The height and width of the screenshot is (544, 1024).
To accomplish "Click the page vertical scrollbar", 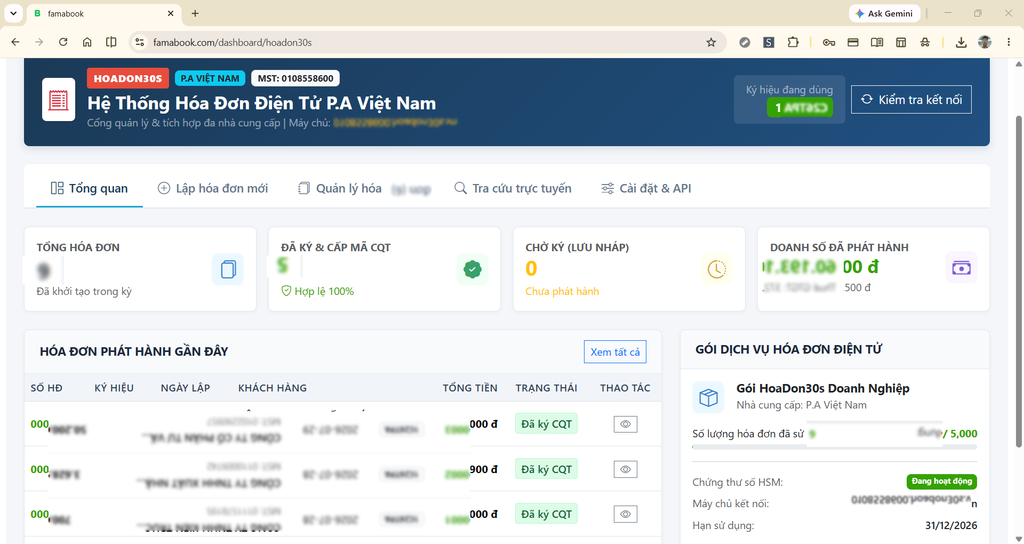I will 1017,281.
